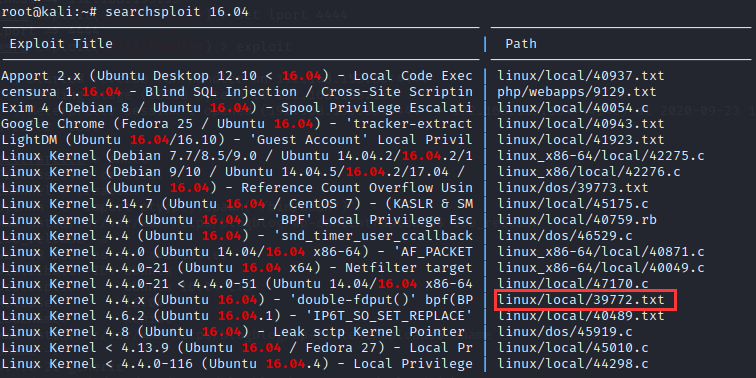Click path linux/local/40759.rb

577,219
